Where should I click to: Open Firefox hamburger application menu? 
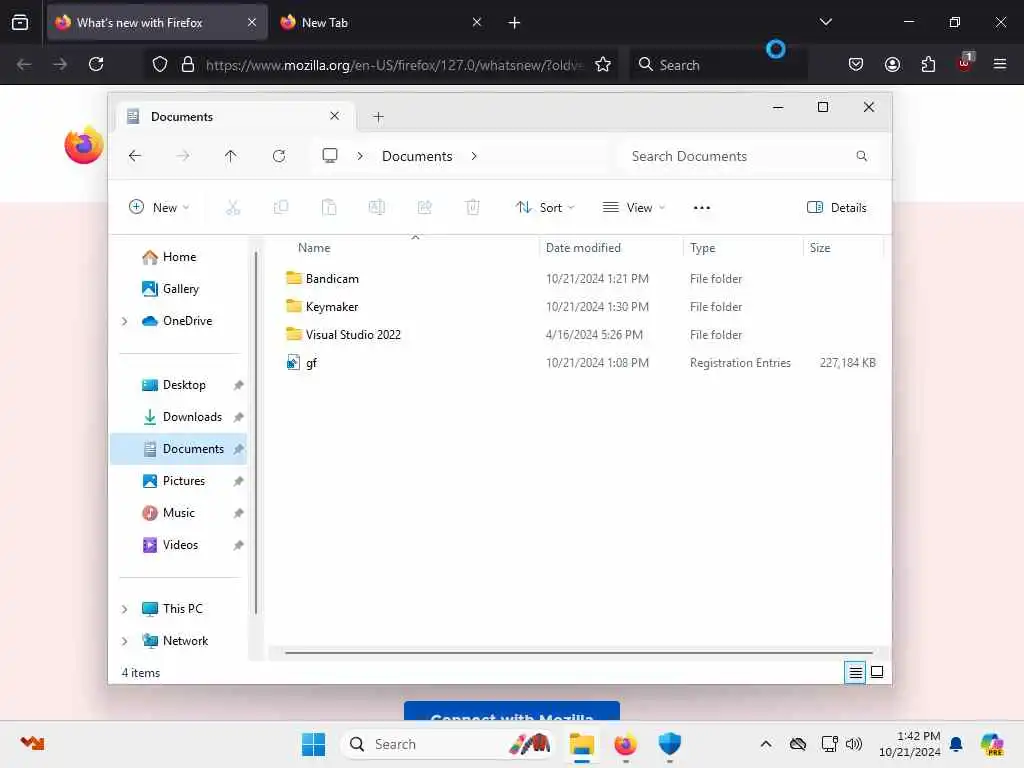pyautogui.click(x=999, y=64)
